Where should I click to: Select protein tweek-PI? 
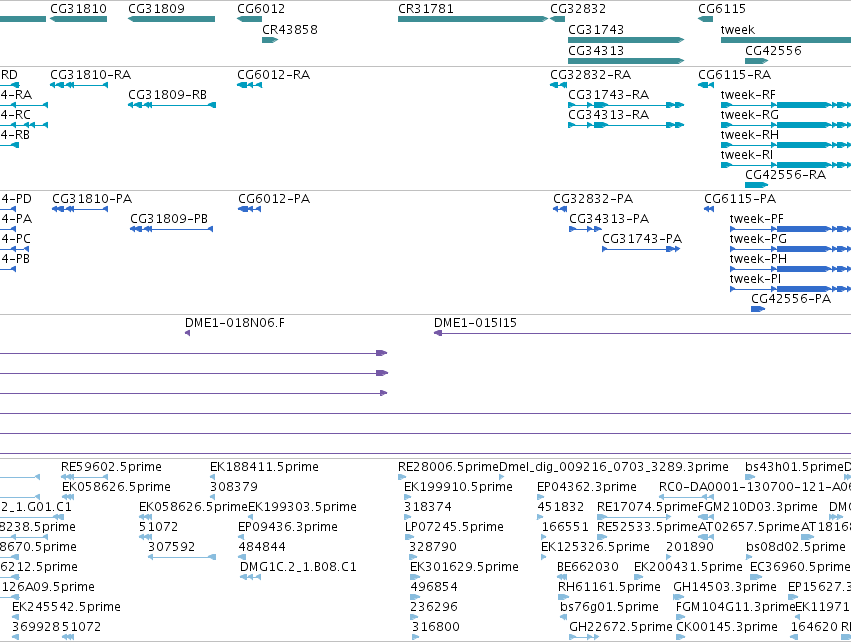tap(755, 279)
